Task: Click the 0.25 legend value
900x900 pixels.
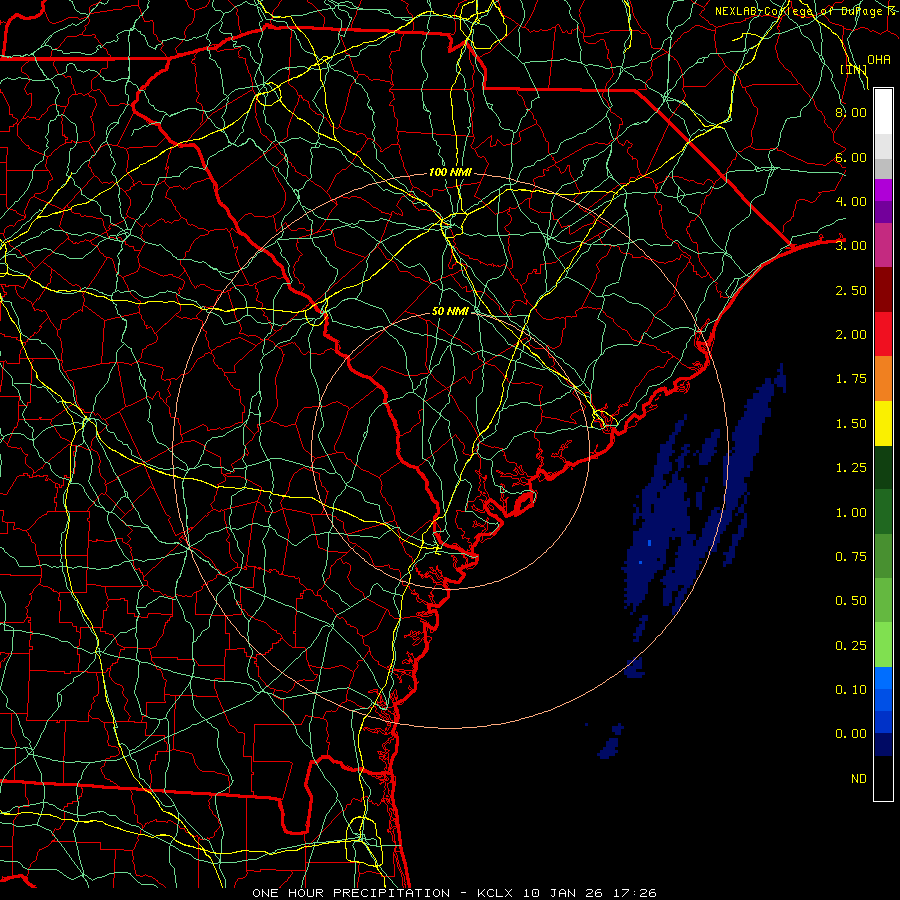Action: (851, 646)
